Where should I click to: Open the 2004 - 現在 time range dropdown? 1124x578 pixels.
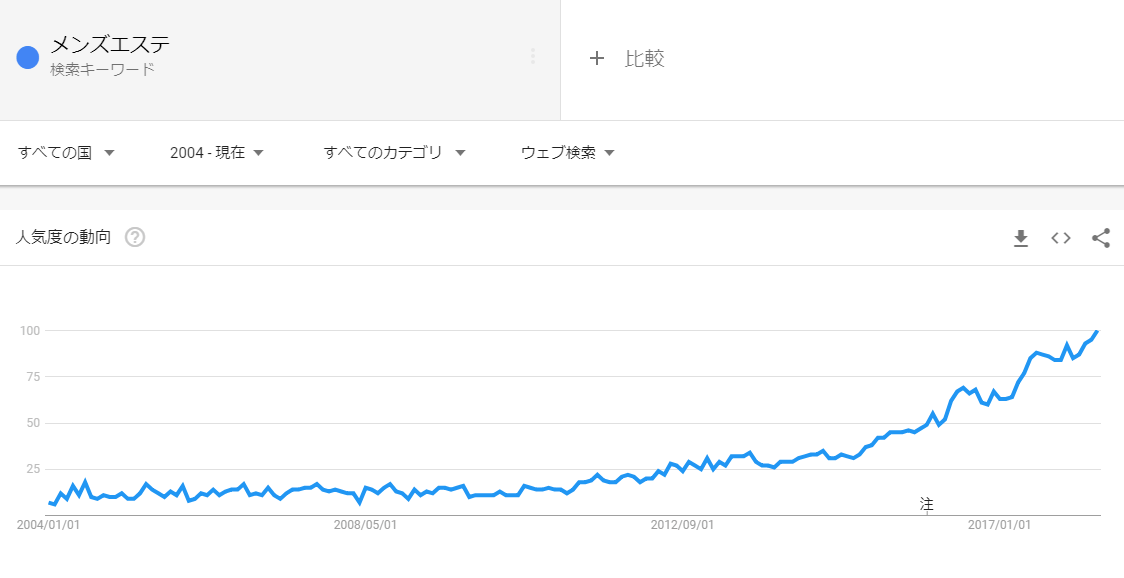[217, 153]
